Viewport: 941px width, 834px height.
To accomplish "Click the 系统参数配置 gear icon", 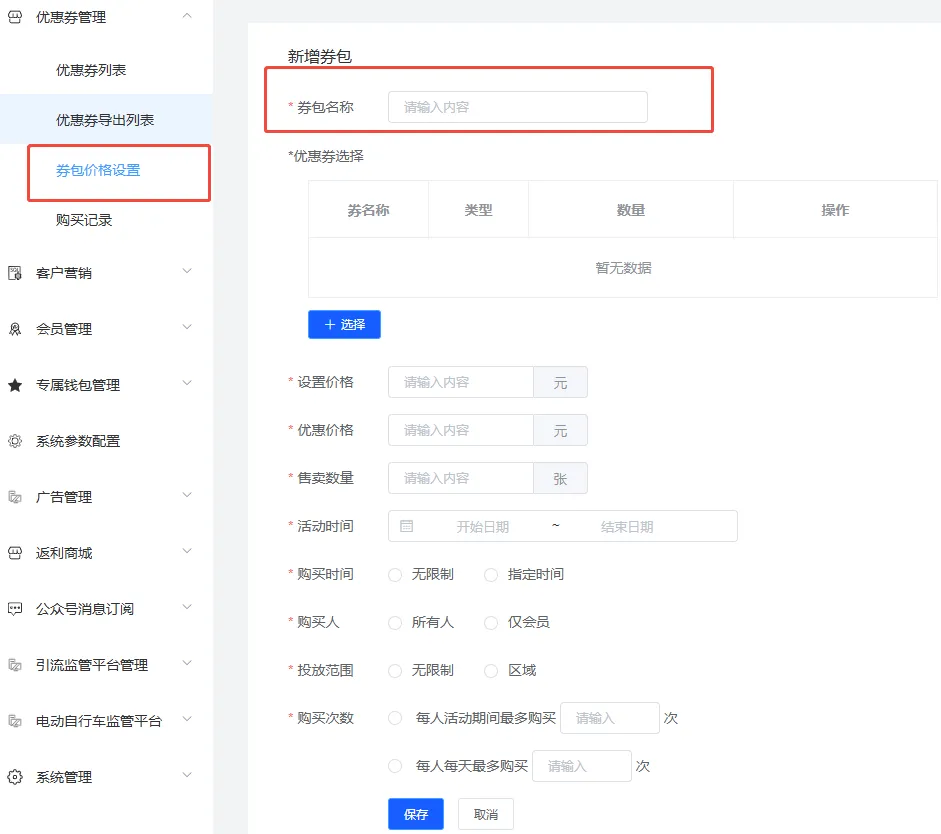I will tap(16, 440).
